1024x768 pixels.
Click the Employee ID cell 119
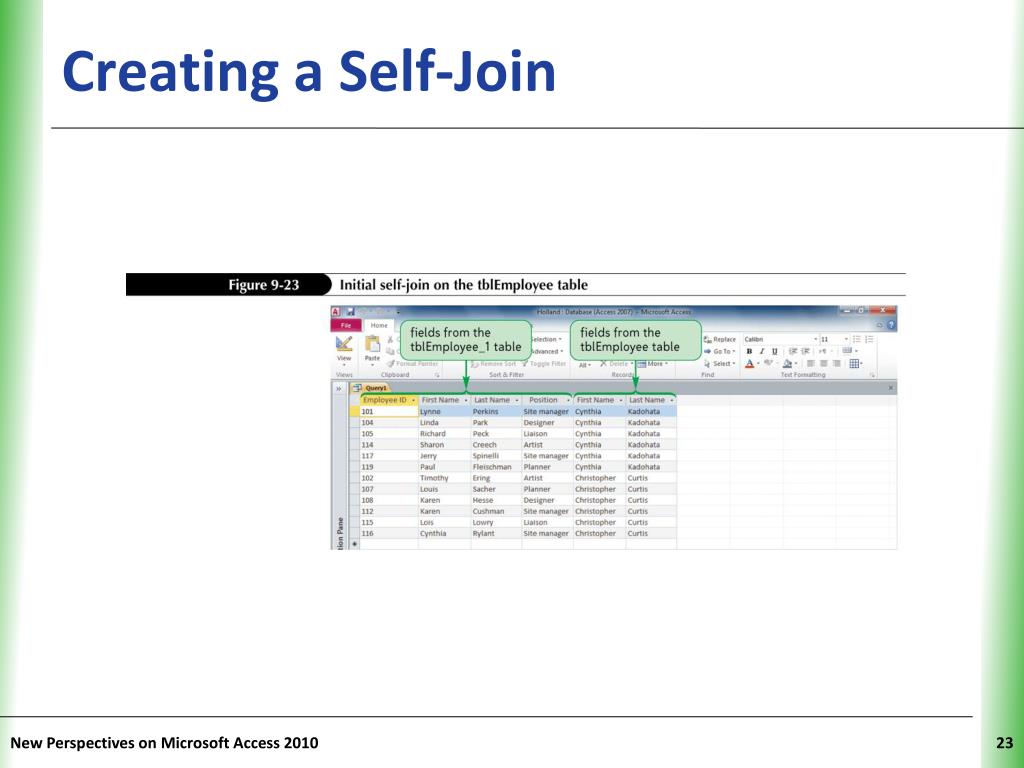pyautogui.click(x=389, y=468)
